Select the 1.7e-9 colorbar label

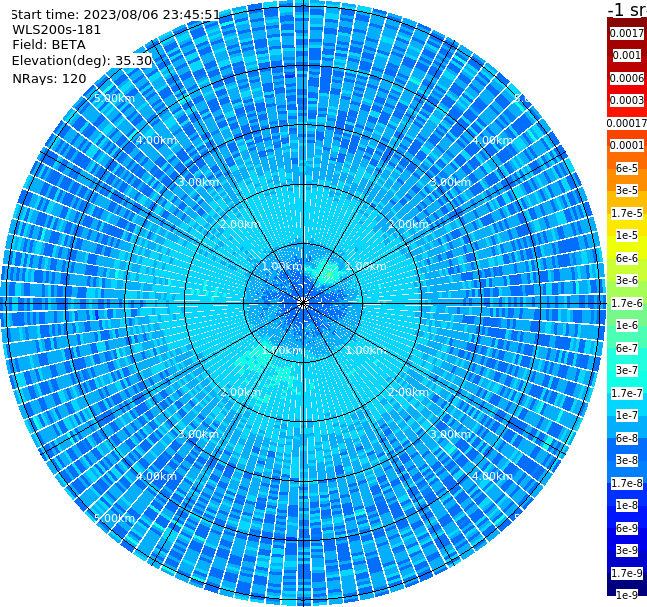pos(627,573)
